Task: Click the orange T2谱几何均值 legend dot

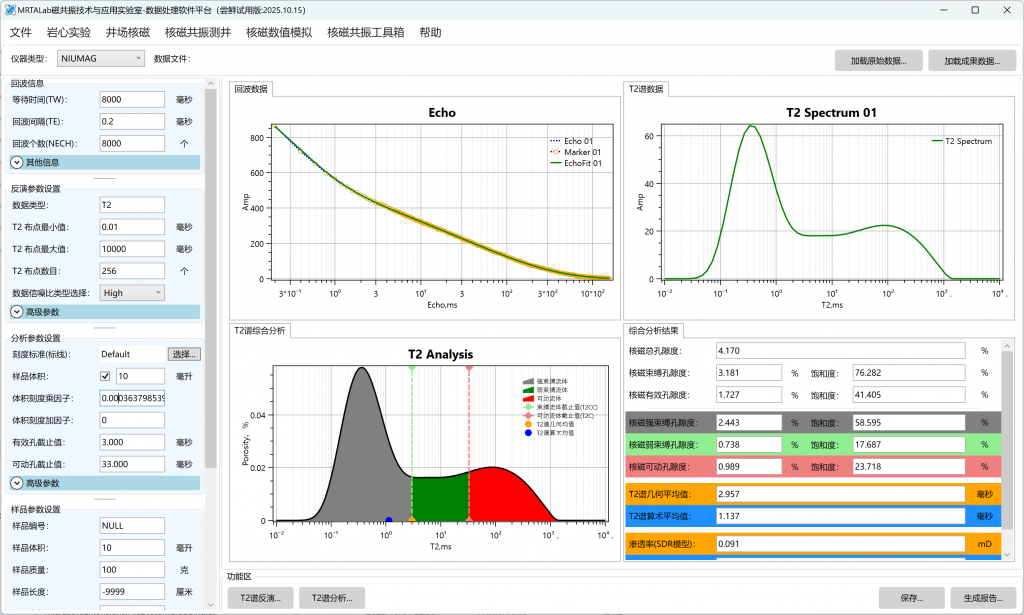Action: tap(528, 424)
